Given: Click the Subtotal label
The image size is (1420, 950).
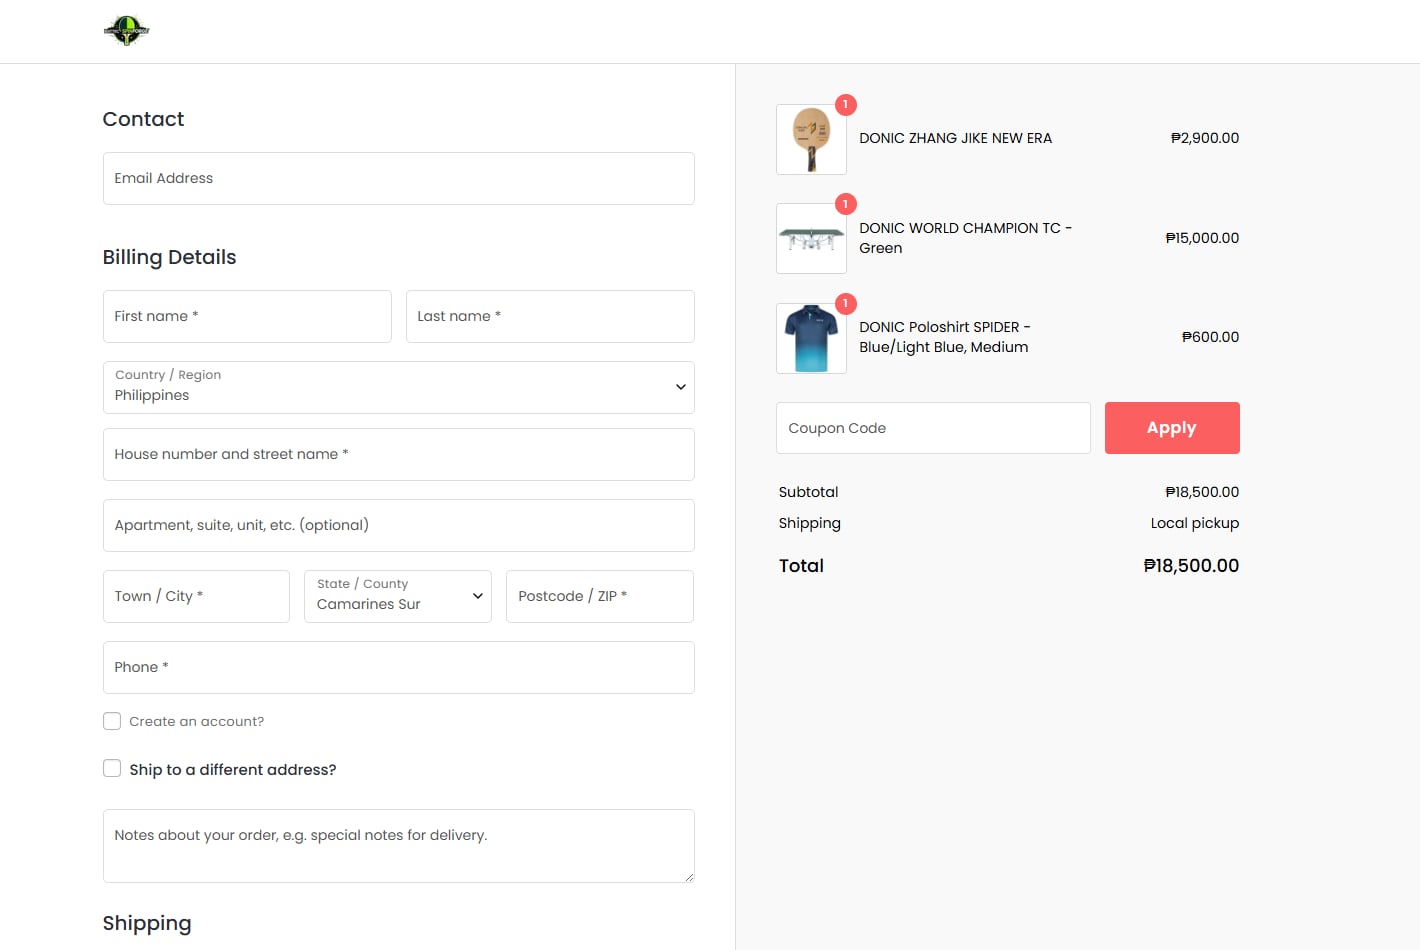Looking at the screenshot, I should [808, 492].
